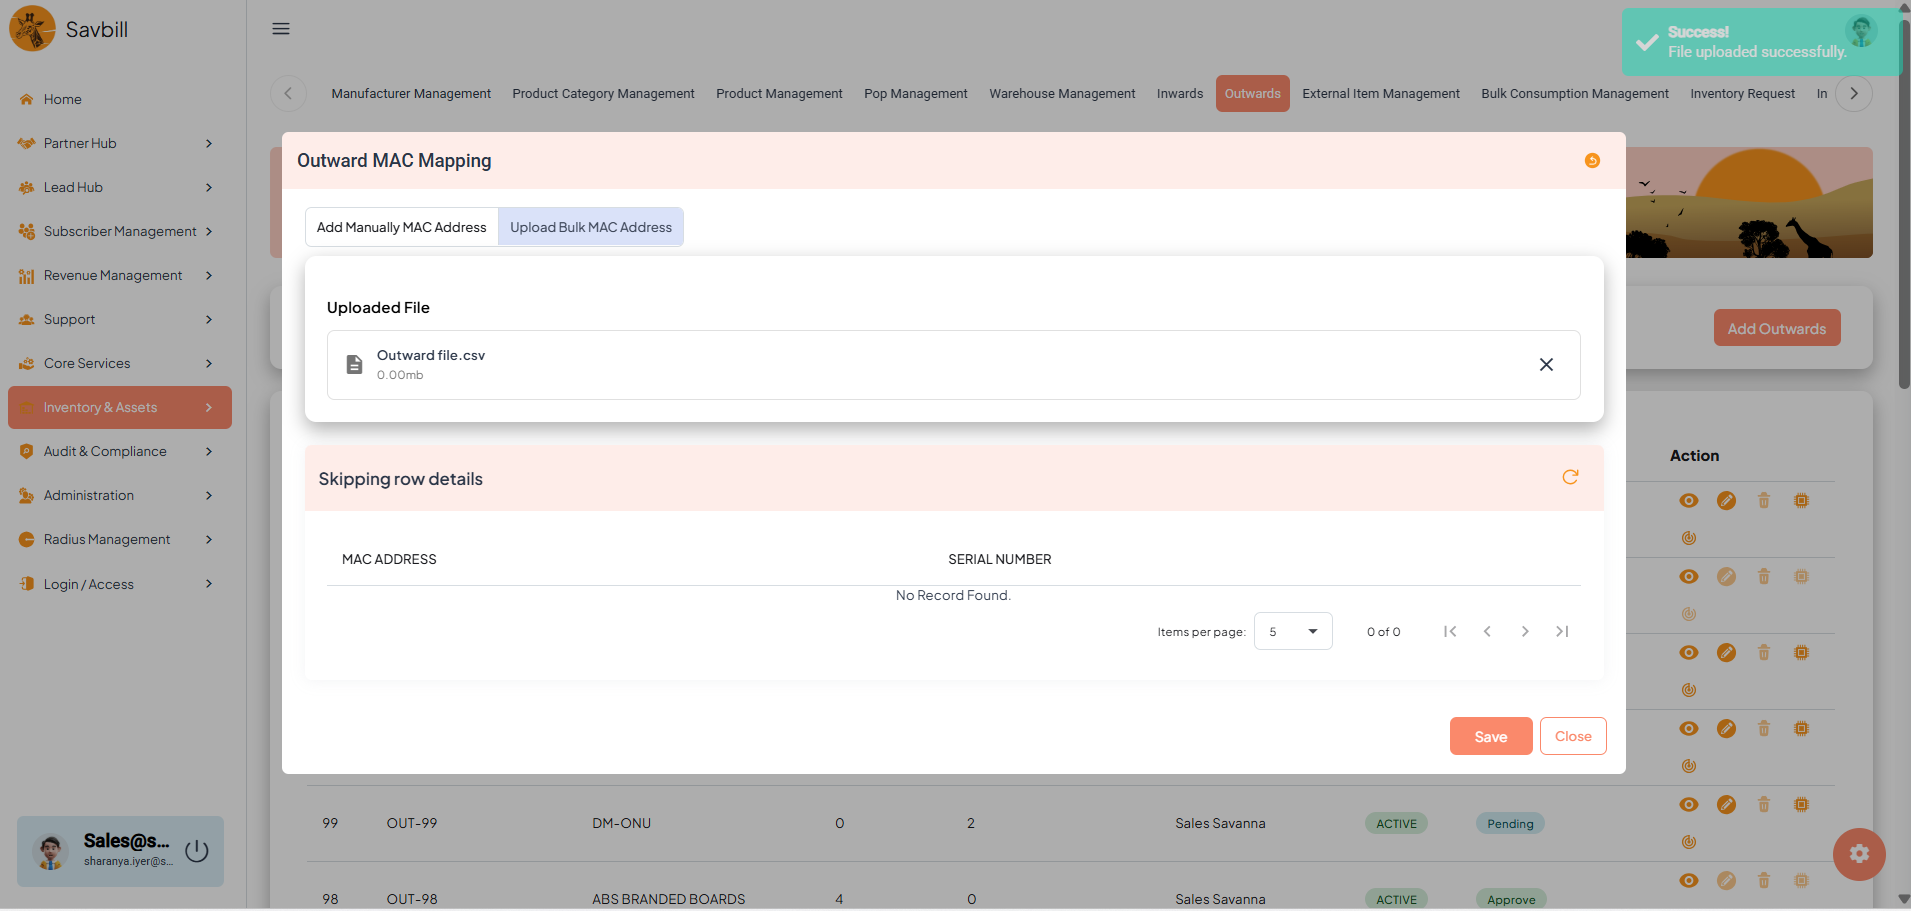Screen dimensions: 1911x911
Task: Select the Upload Bulk MAC Address tab
Action: click(591, 227)
